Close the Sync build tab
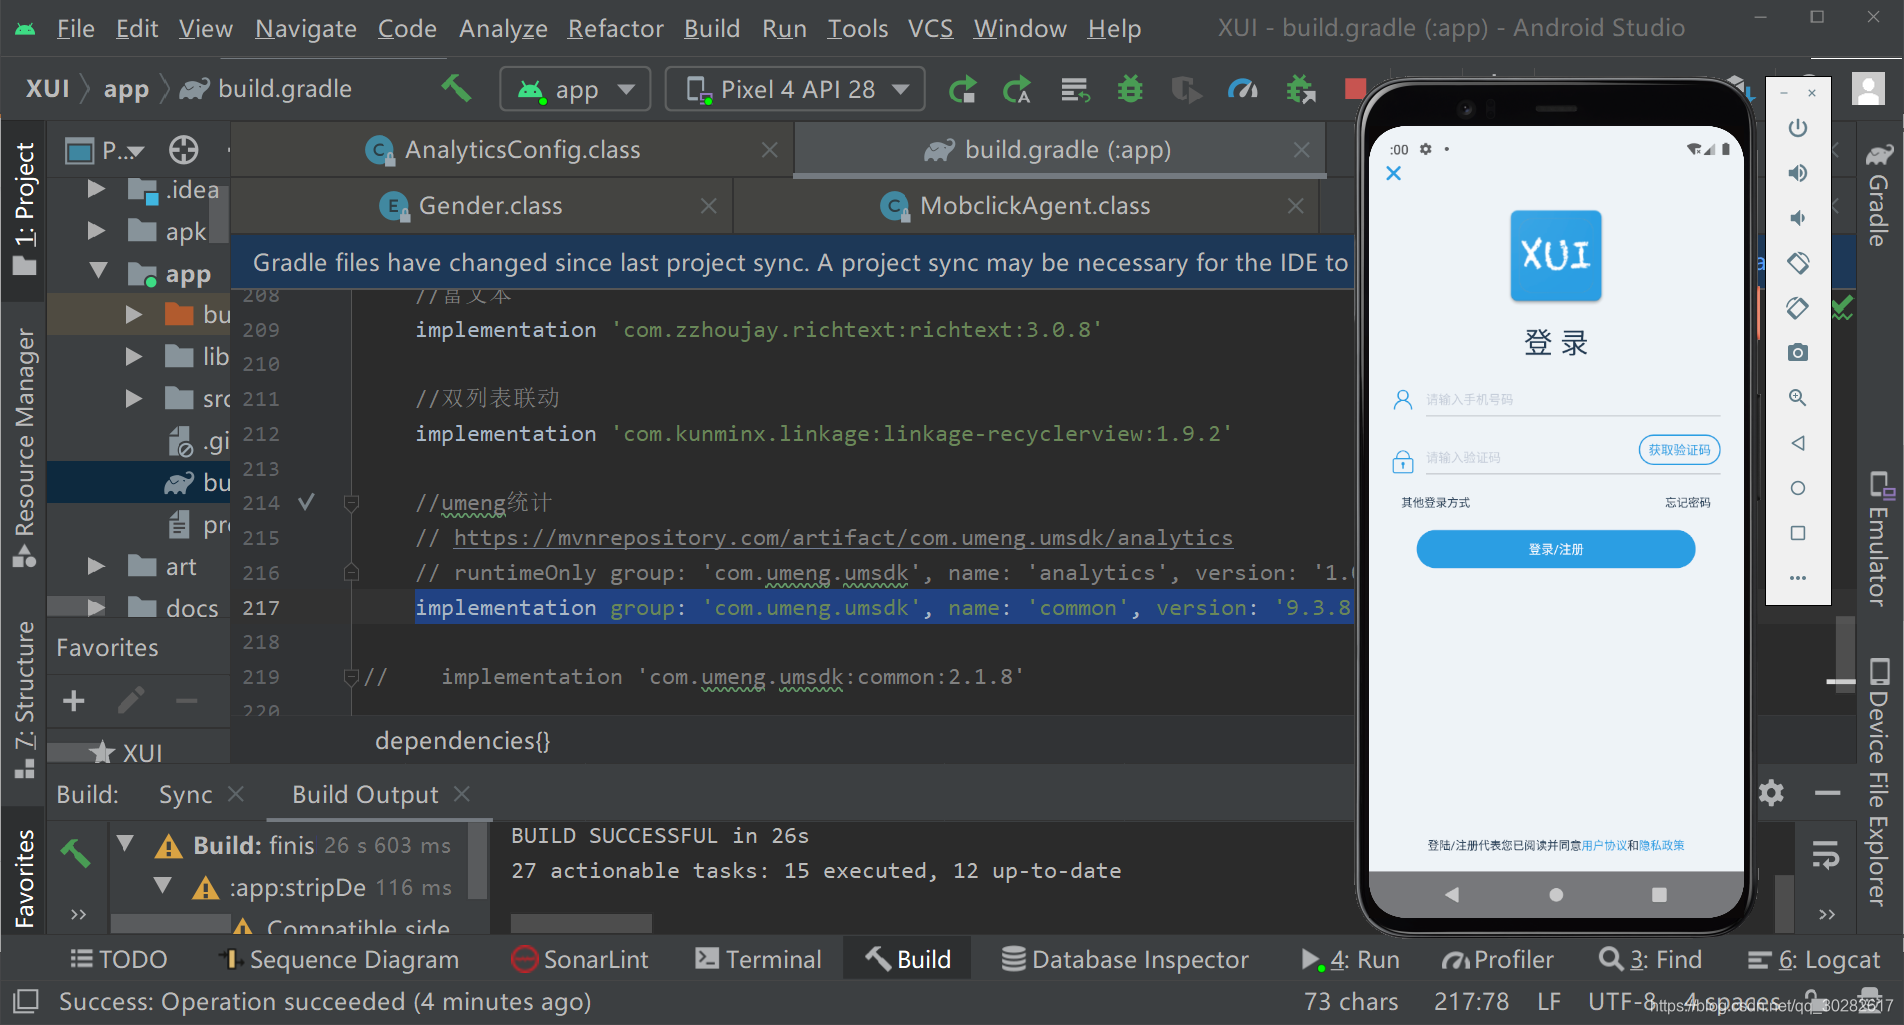Screen dimensions: 1904x1025 (x=235, y=794)
